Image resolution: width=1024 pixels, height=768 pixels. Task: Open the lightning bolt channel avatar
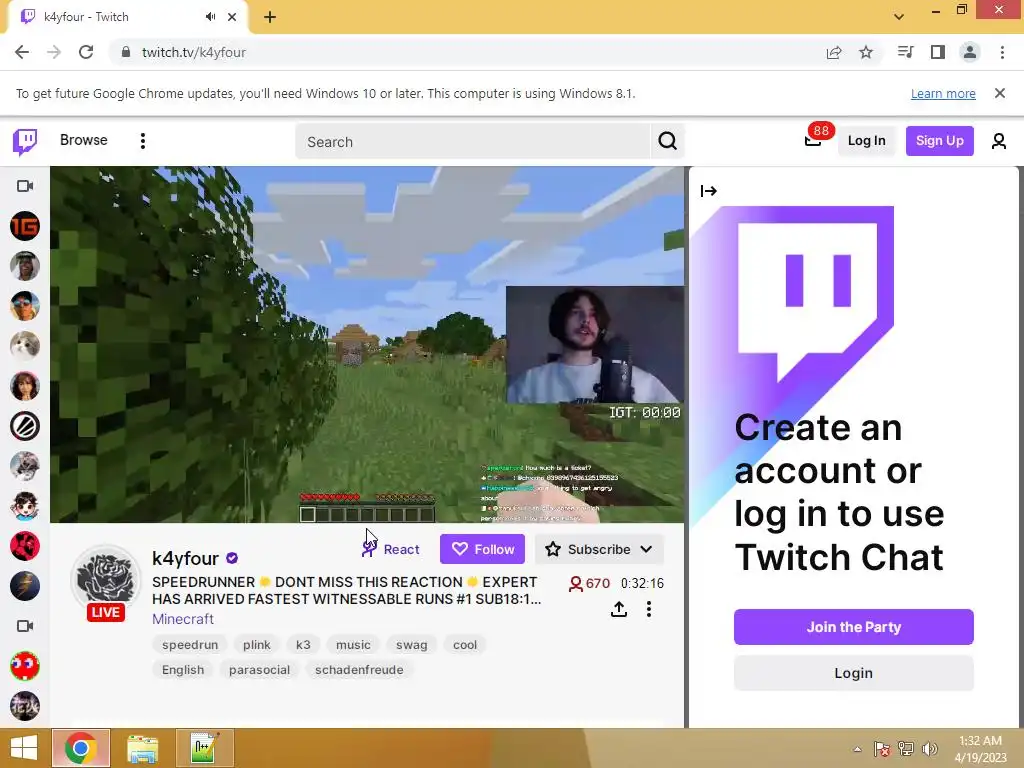click(25, 586)
